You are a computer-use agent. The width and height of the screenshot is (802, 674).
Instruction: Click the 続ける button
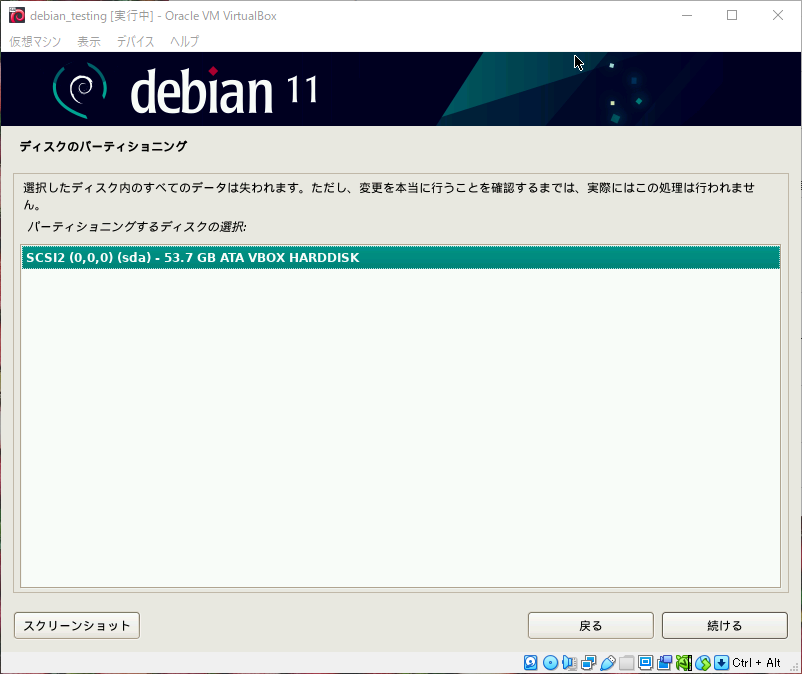[725, 625]
